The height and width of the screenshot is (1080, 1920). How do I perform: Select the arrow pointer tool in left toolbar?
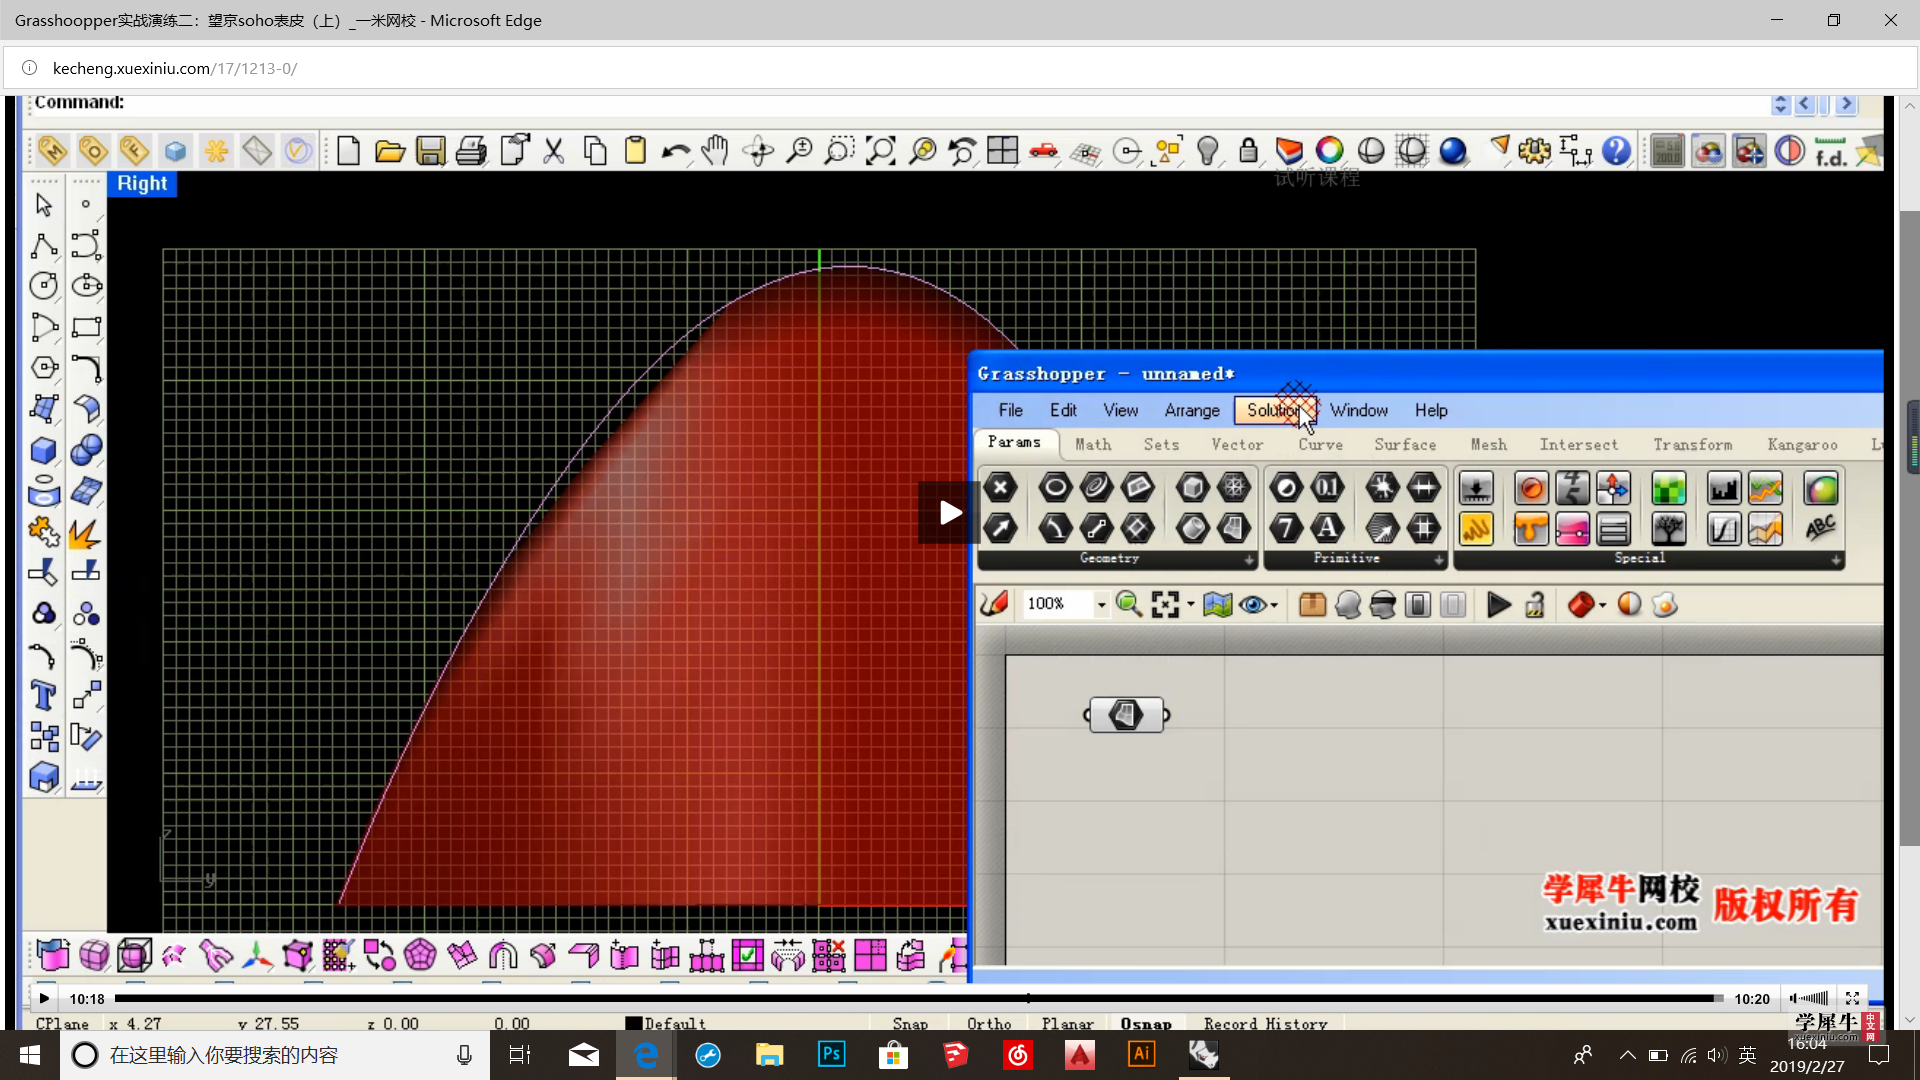[44, 204]
